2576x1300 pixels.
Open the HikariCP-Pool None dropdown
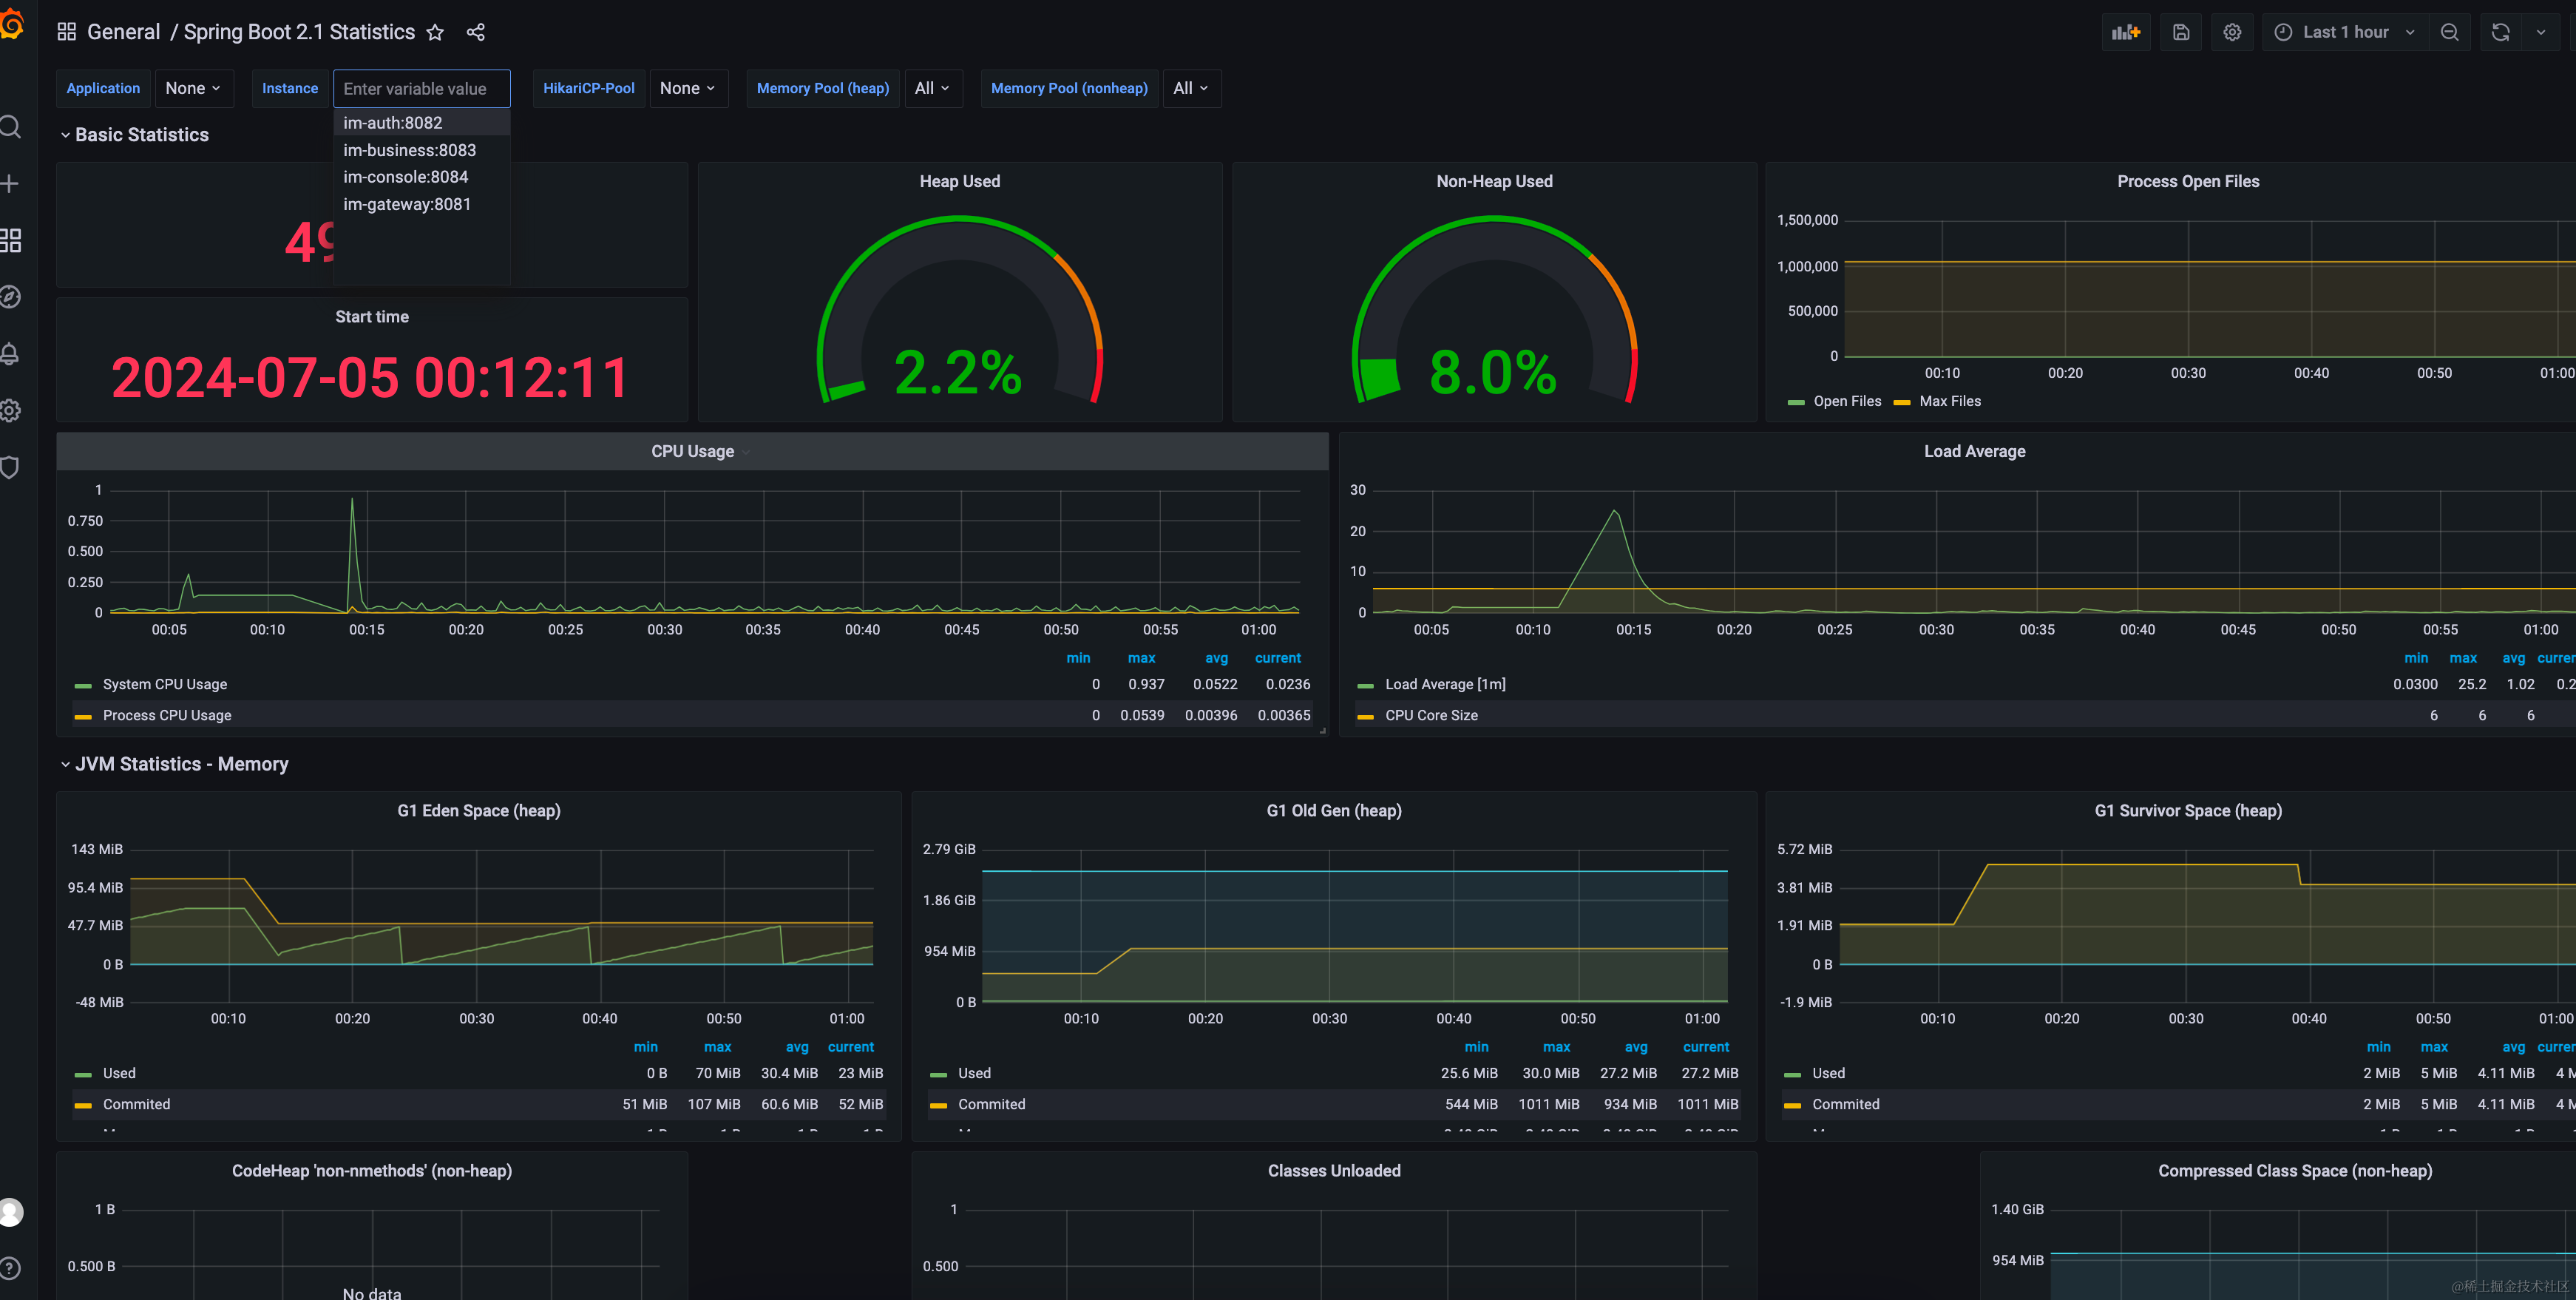(x=688, y=88)
